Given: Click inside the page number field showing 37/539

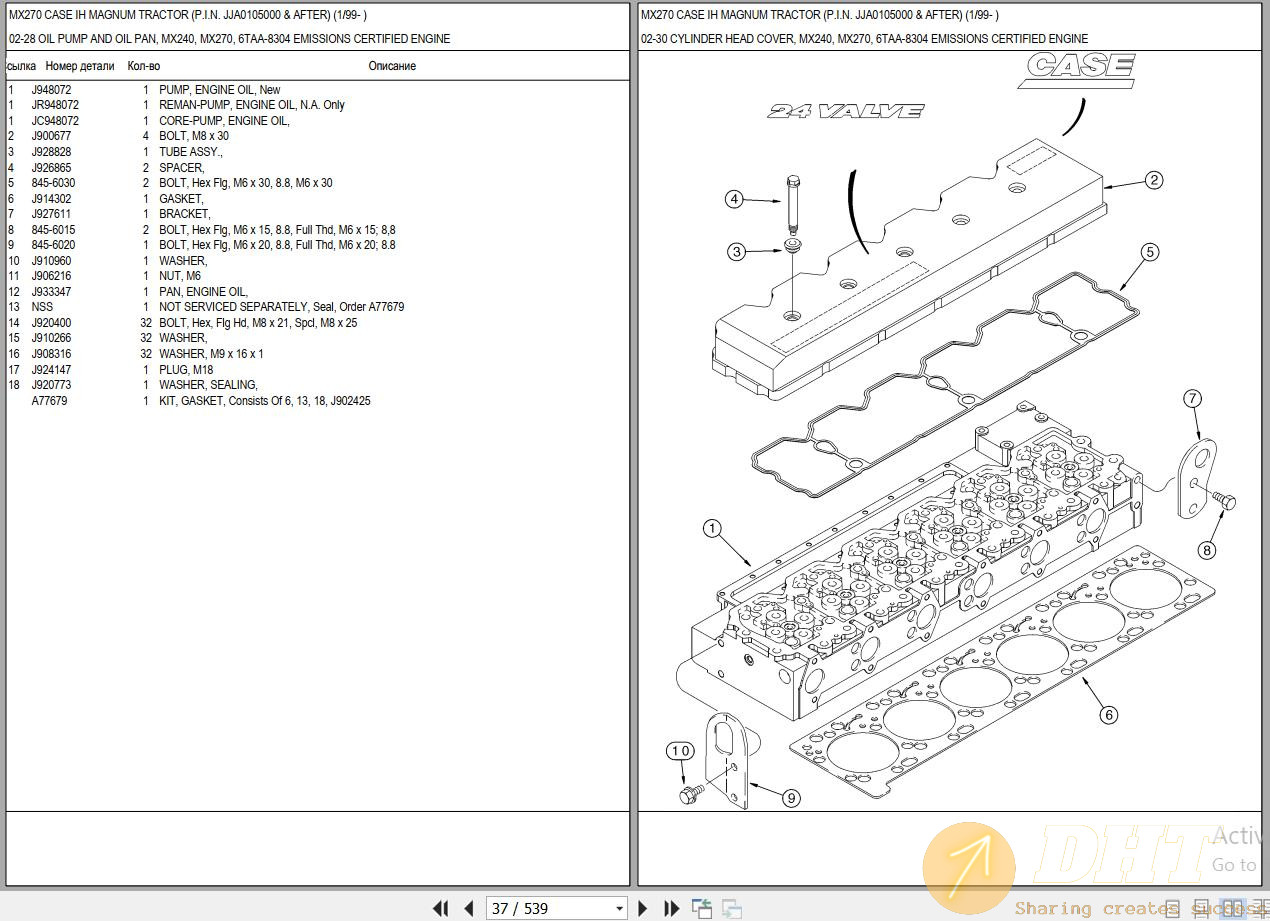Looking at the screenshot, I should [x=540, y=908].
